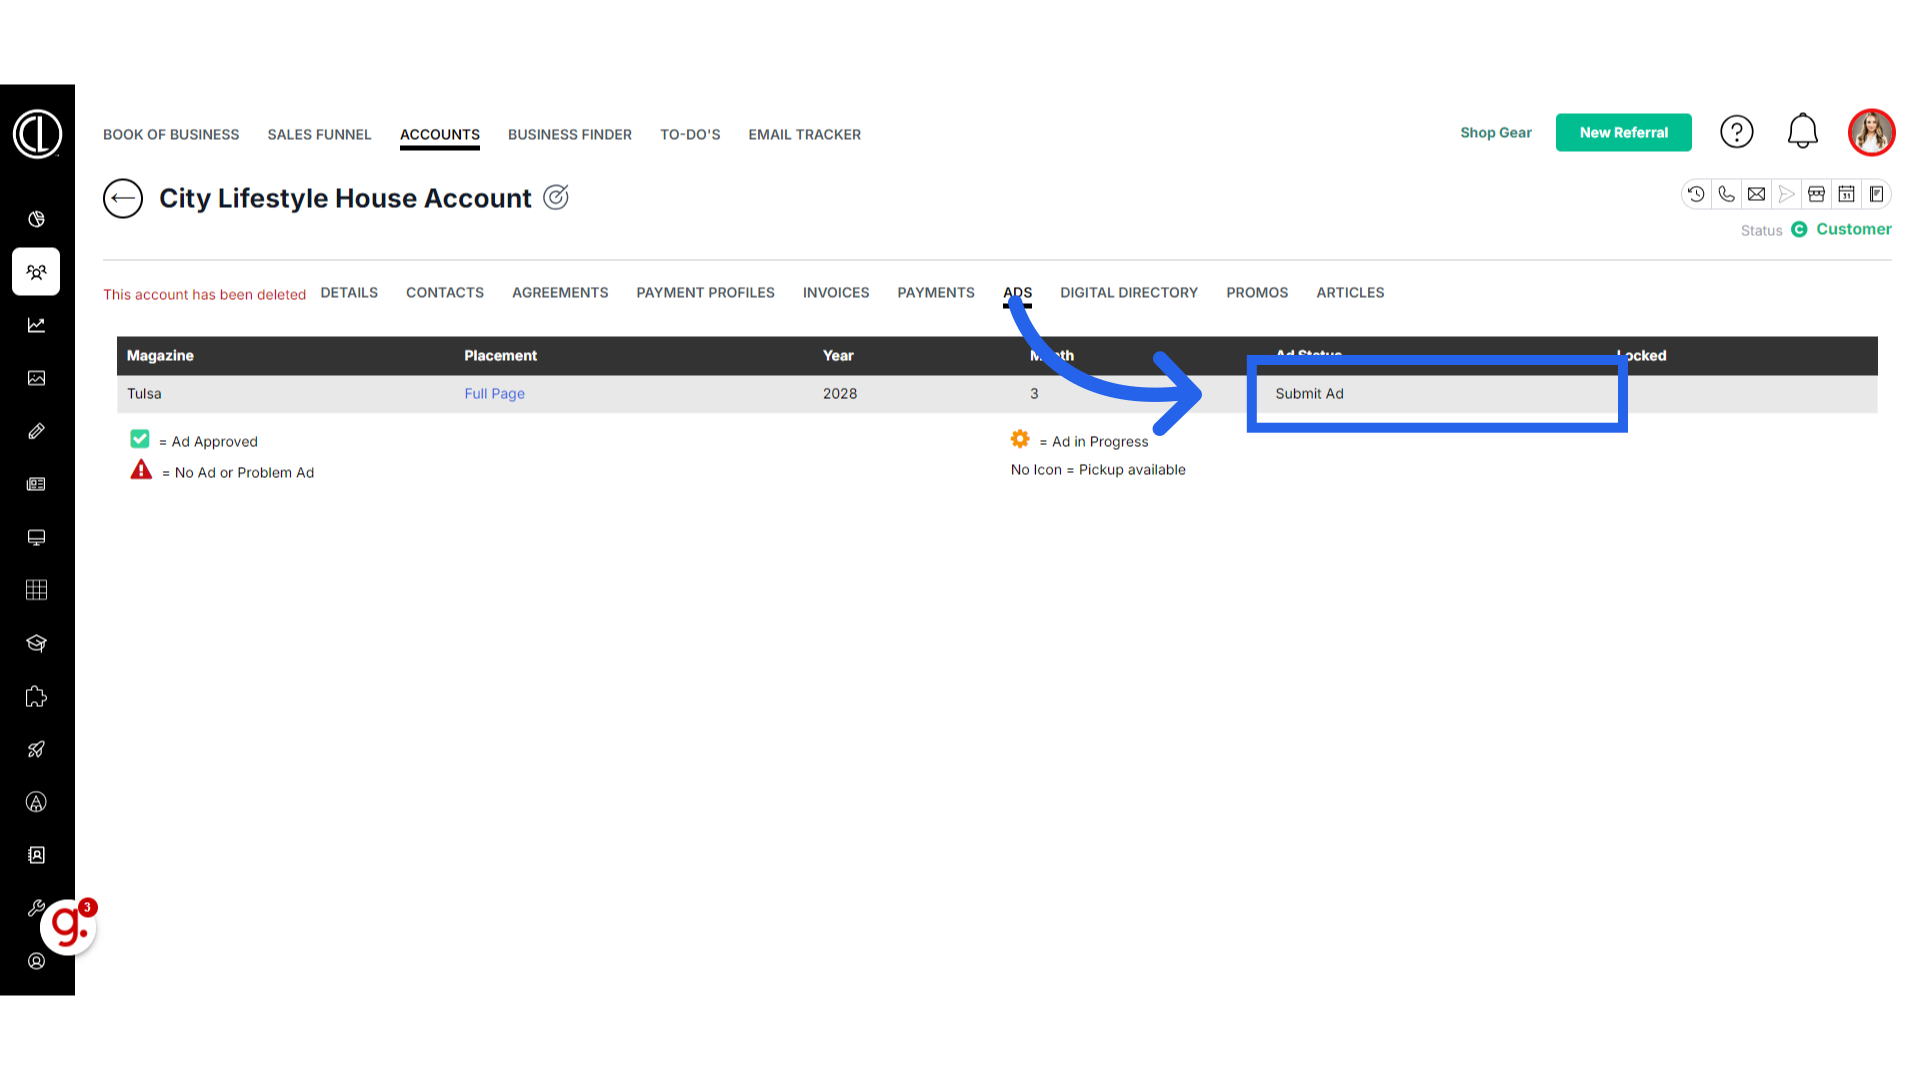Open the To-Do's tab

[x=690, y=134]
